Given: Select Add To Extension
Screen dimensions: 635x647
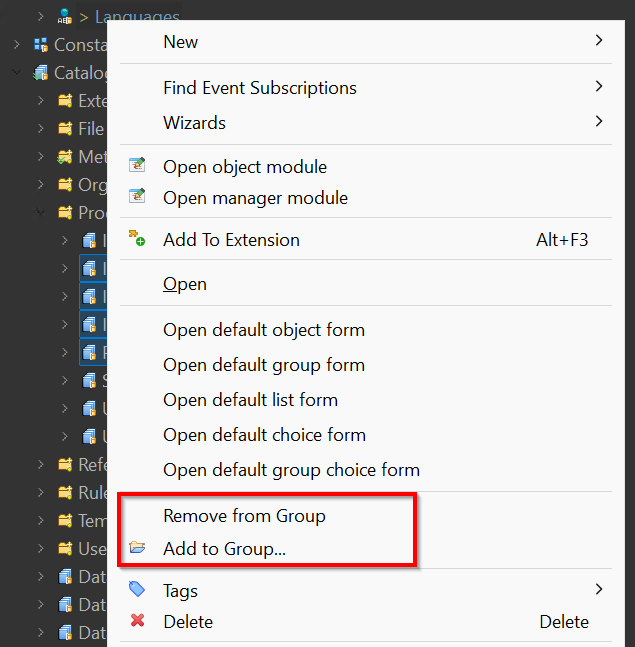Looking at the screenshot, I should (x=366, y=240).
